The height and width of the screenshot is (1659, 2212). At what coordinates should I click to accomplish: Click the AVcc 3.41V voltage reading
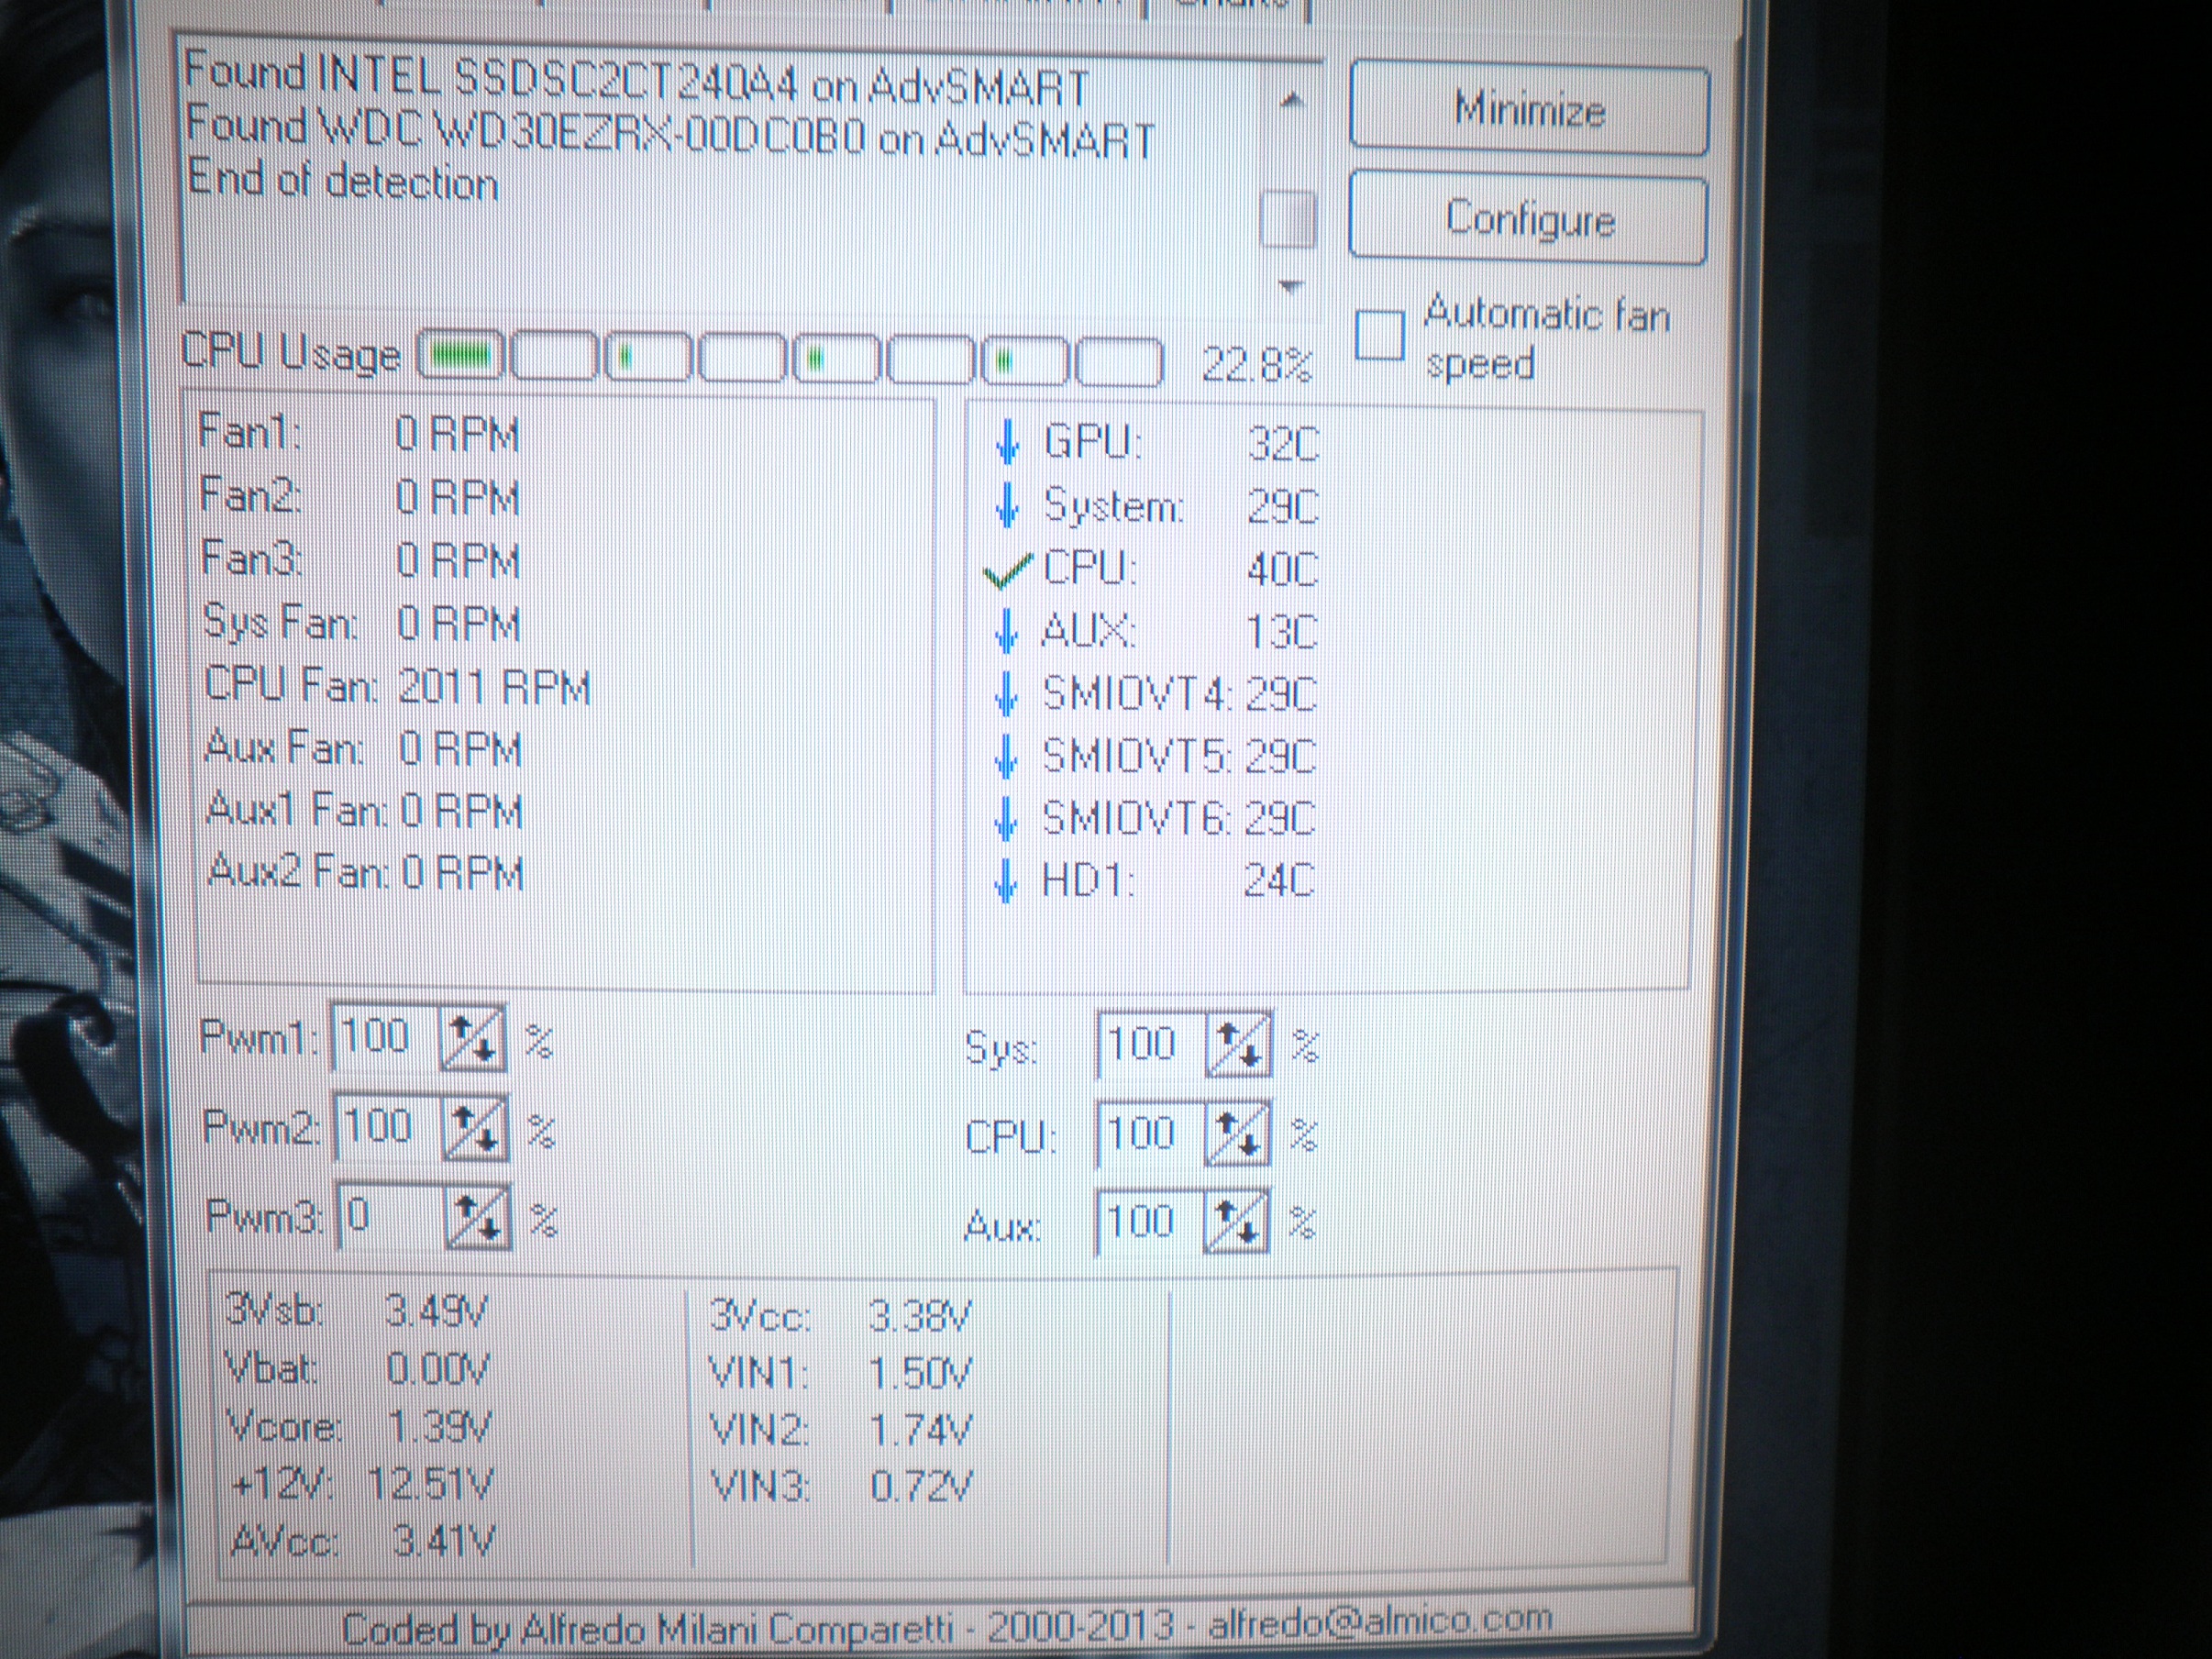pos(363,1541)
